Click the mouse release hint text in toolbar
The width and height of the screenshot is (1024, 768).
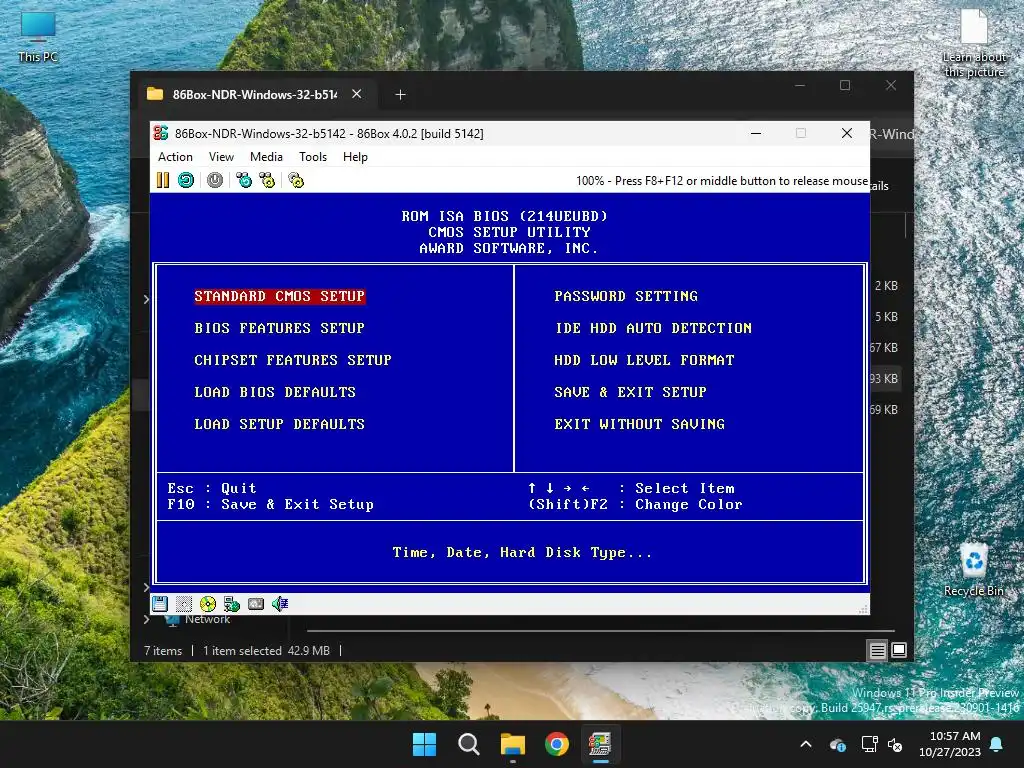point(722,181)
